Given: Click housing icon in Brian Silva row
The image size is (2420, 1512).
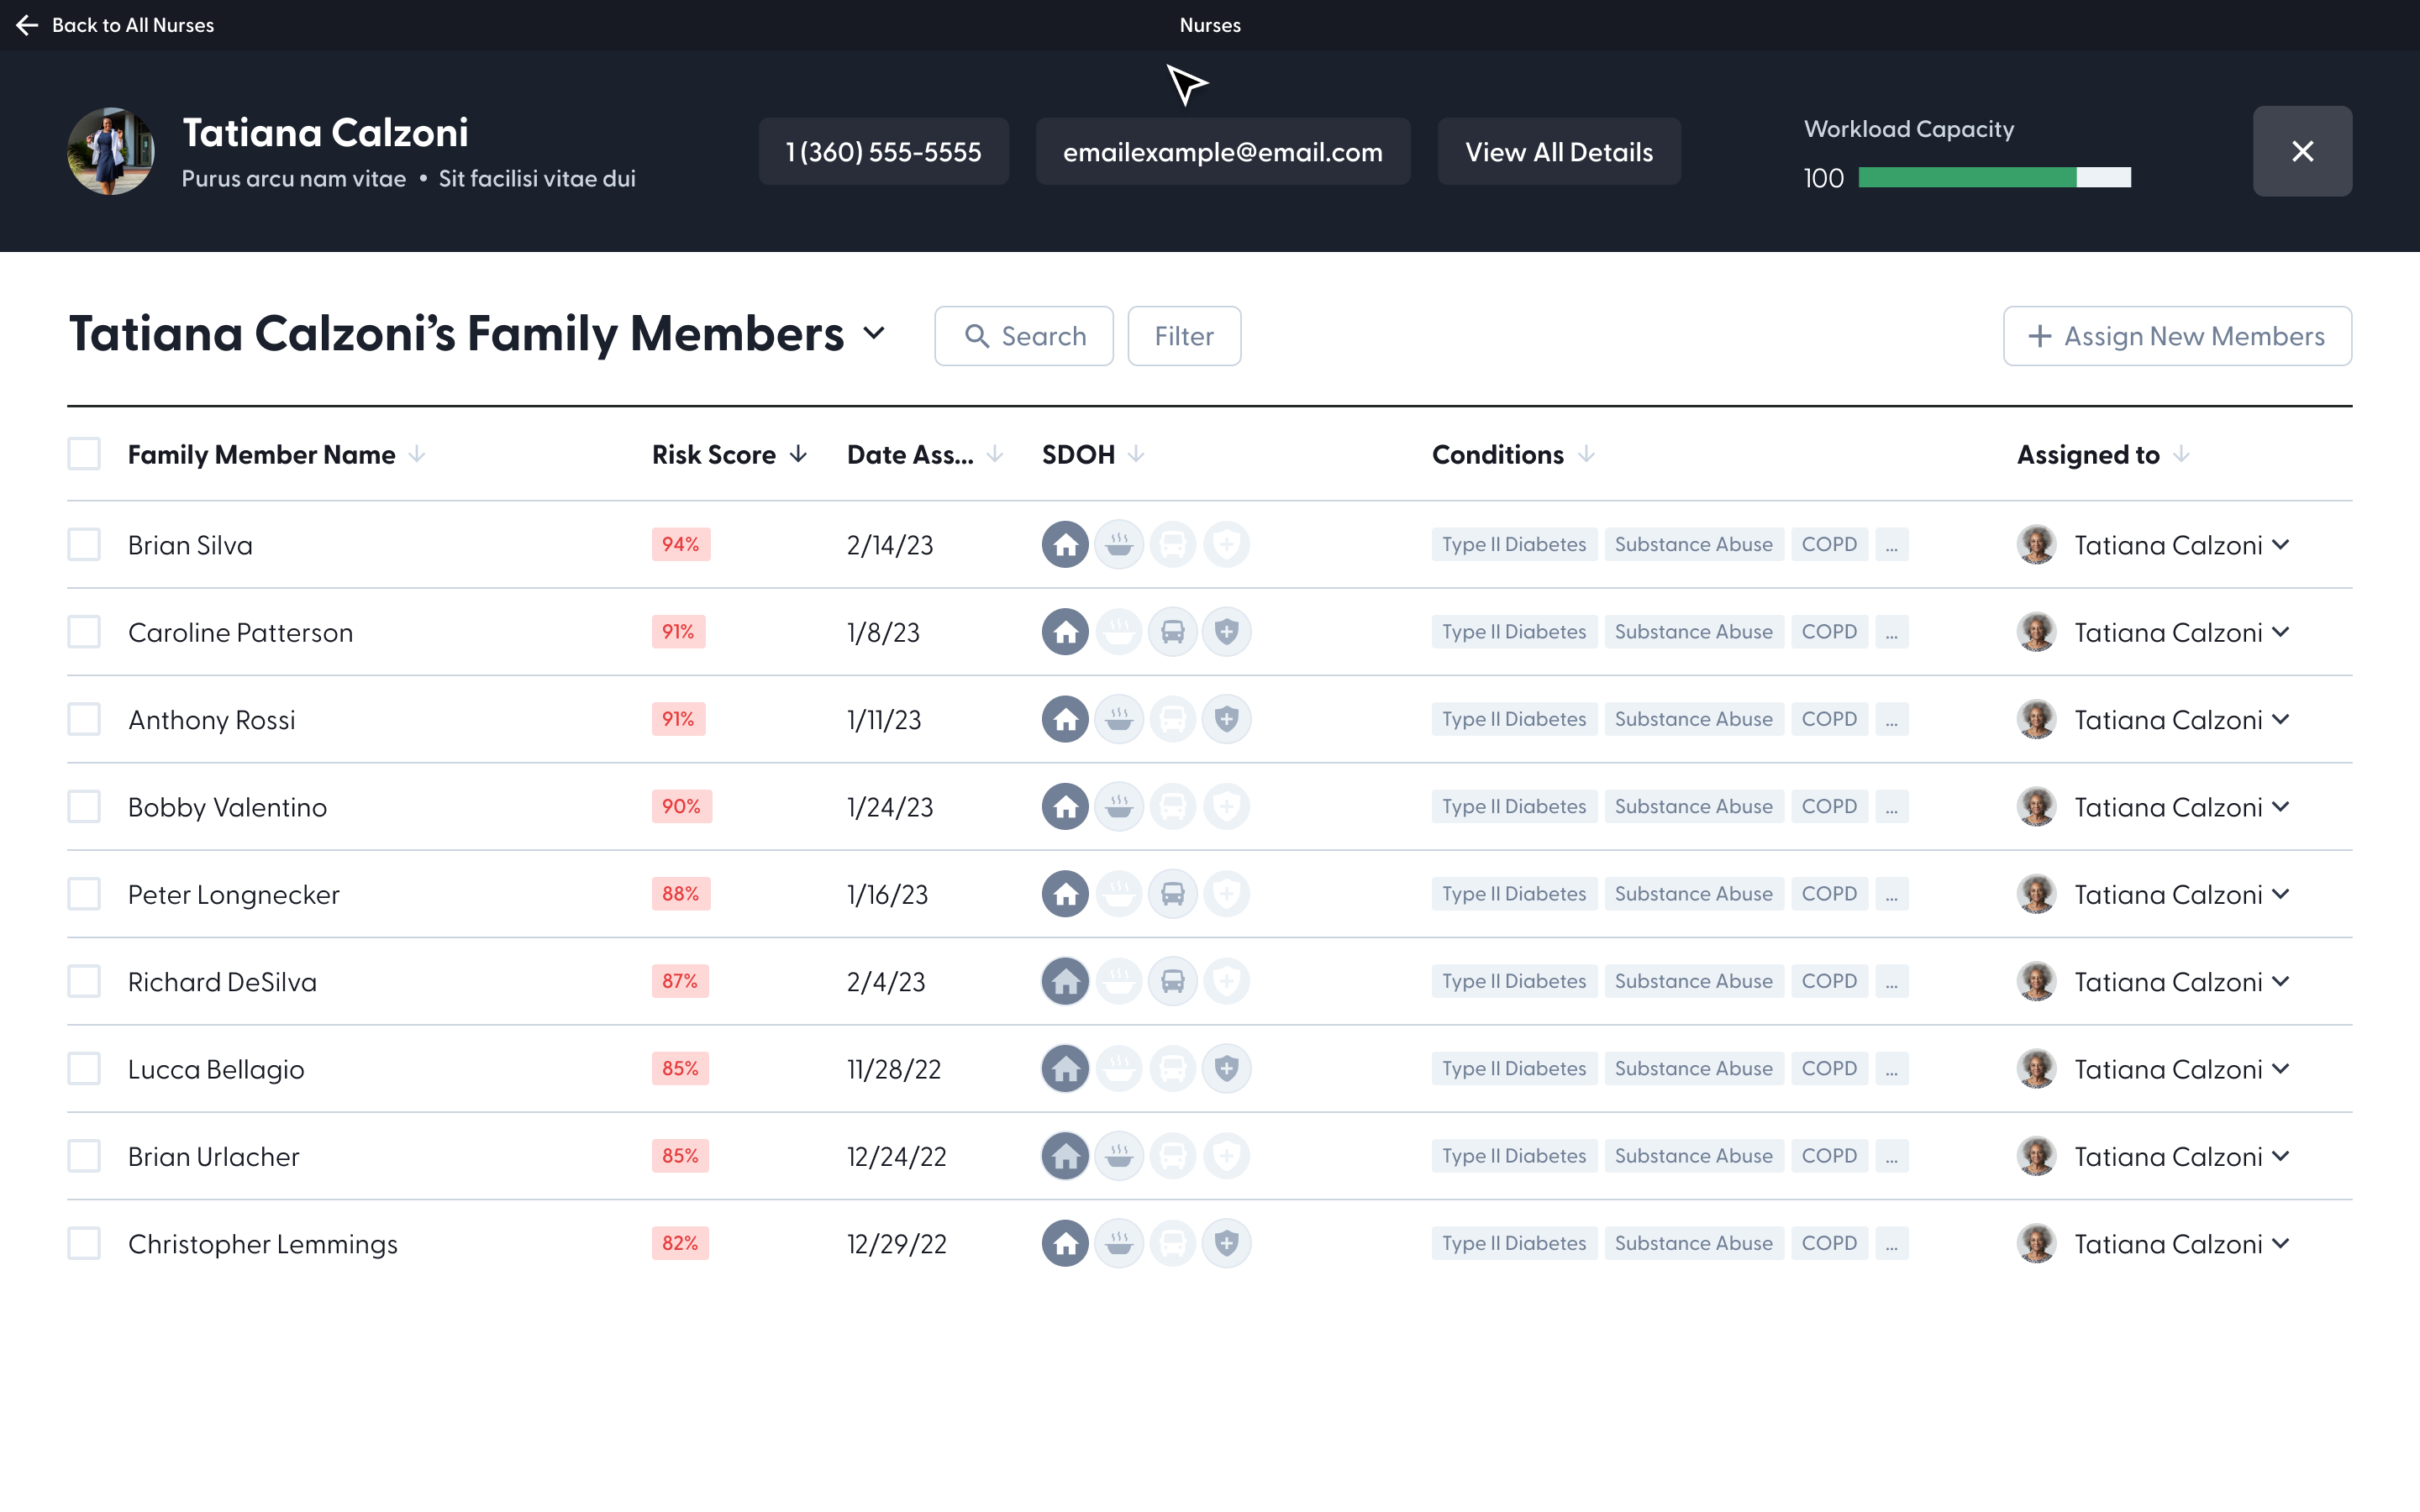Looking at the screenshot, I should [1065, 545].
